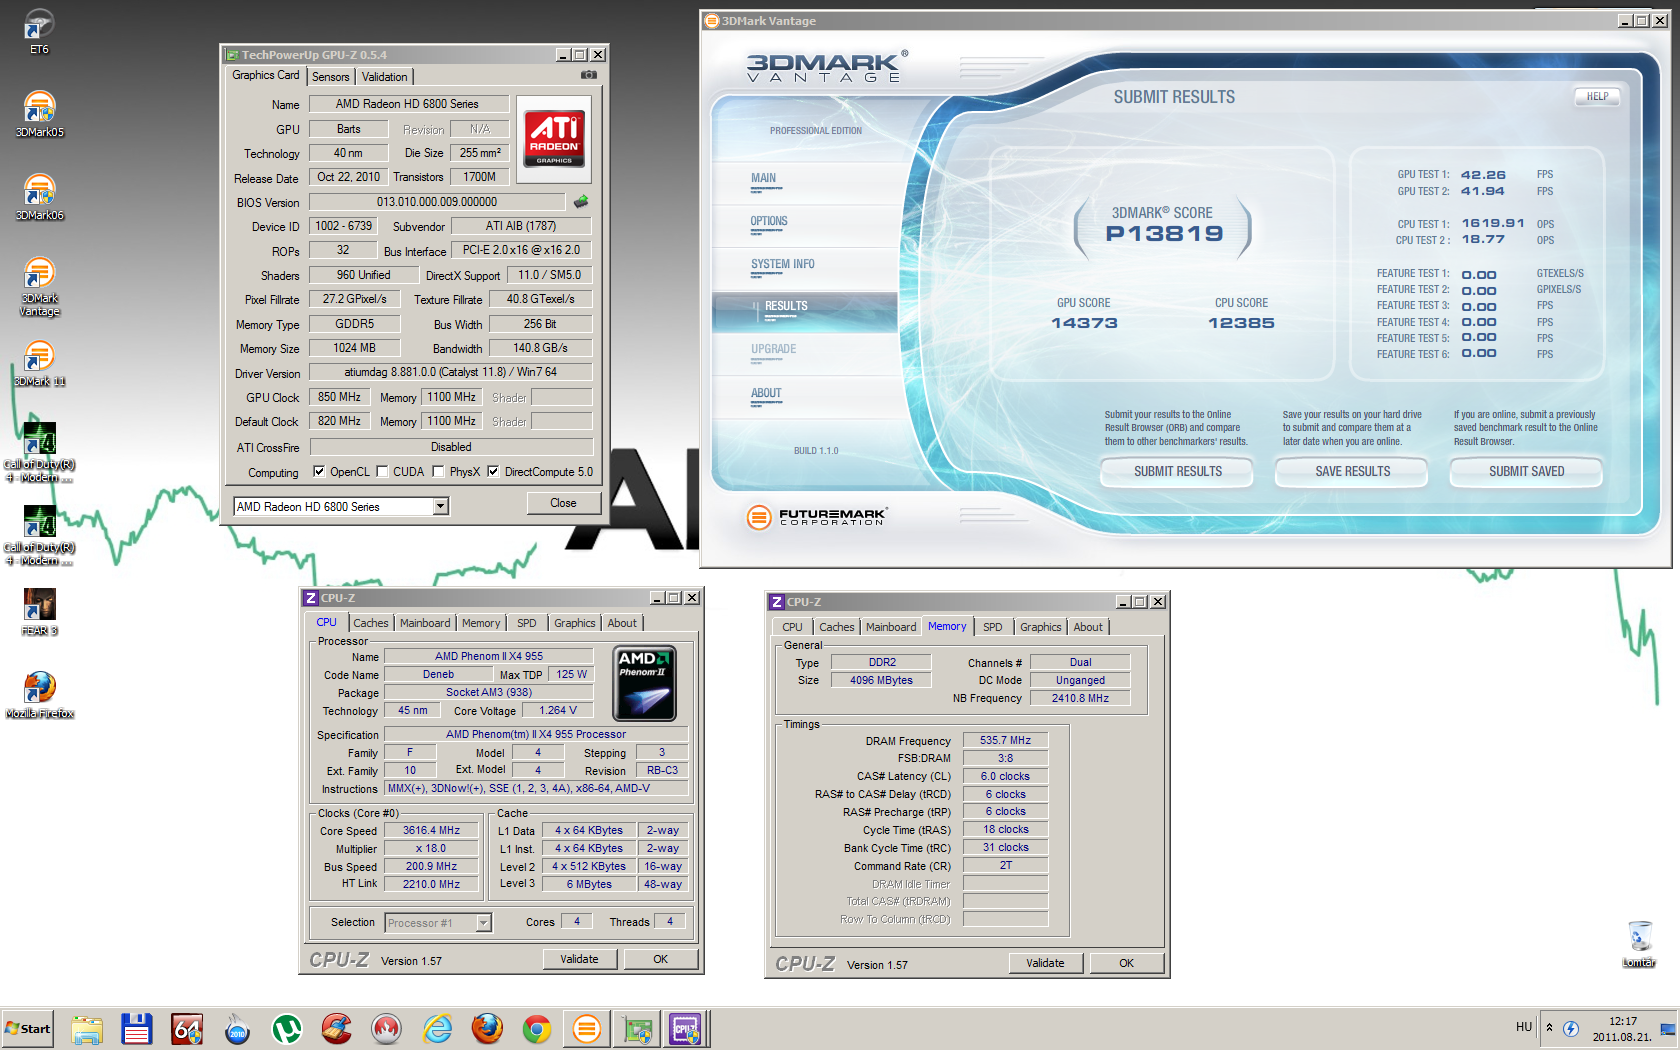1680x1050 pixels.
Task: Select the FEAR 3 desktop icon
Action: 39,612
